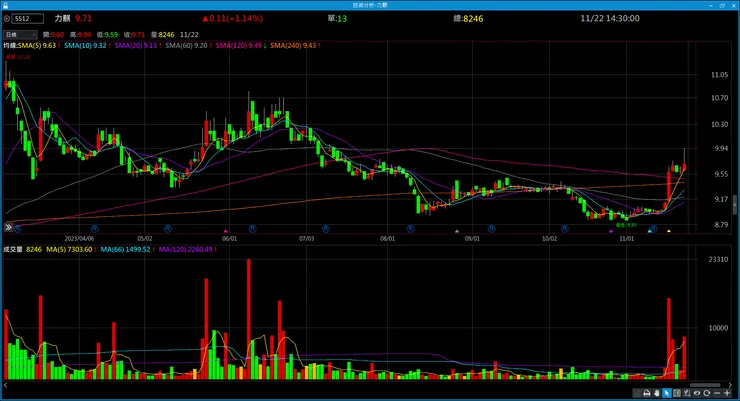Click the timestamp 11/22 14:30:00
Viewport: 740px width, 401px height.
[x=610, y=18]
